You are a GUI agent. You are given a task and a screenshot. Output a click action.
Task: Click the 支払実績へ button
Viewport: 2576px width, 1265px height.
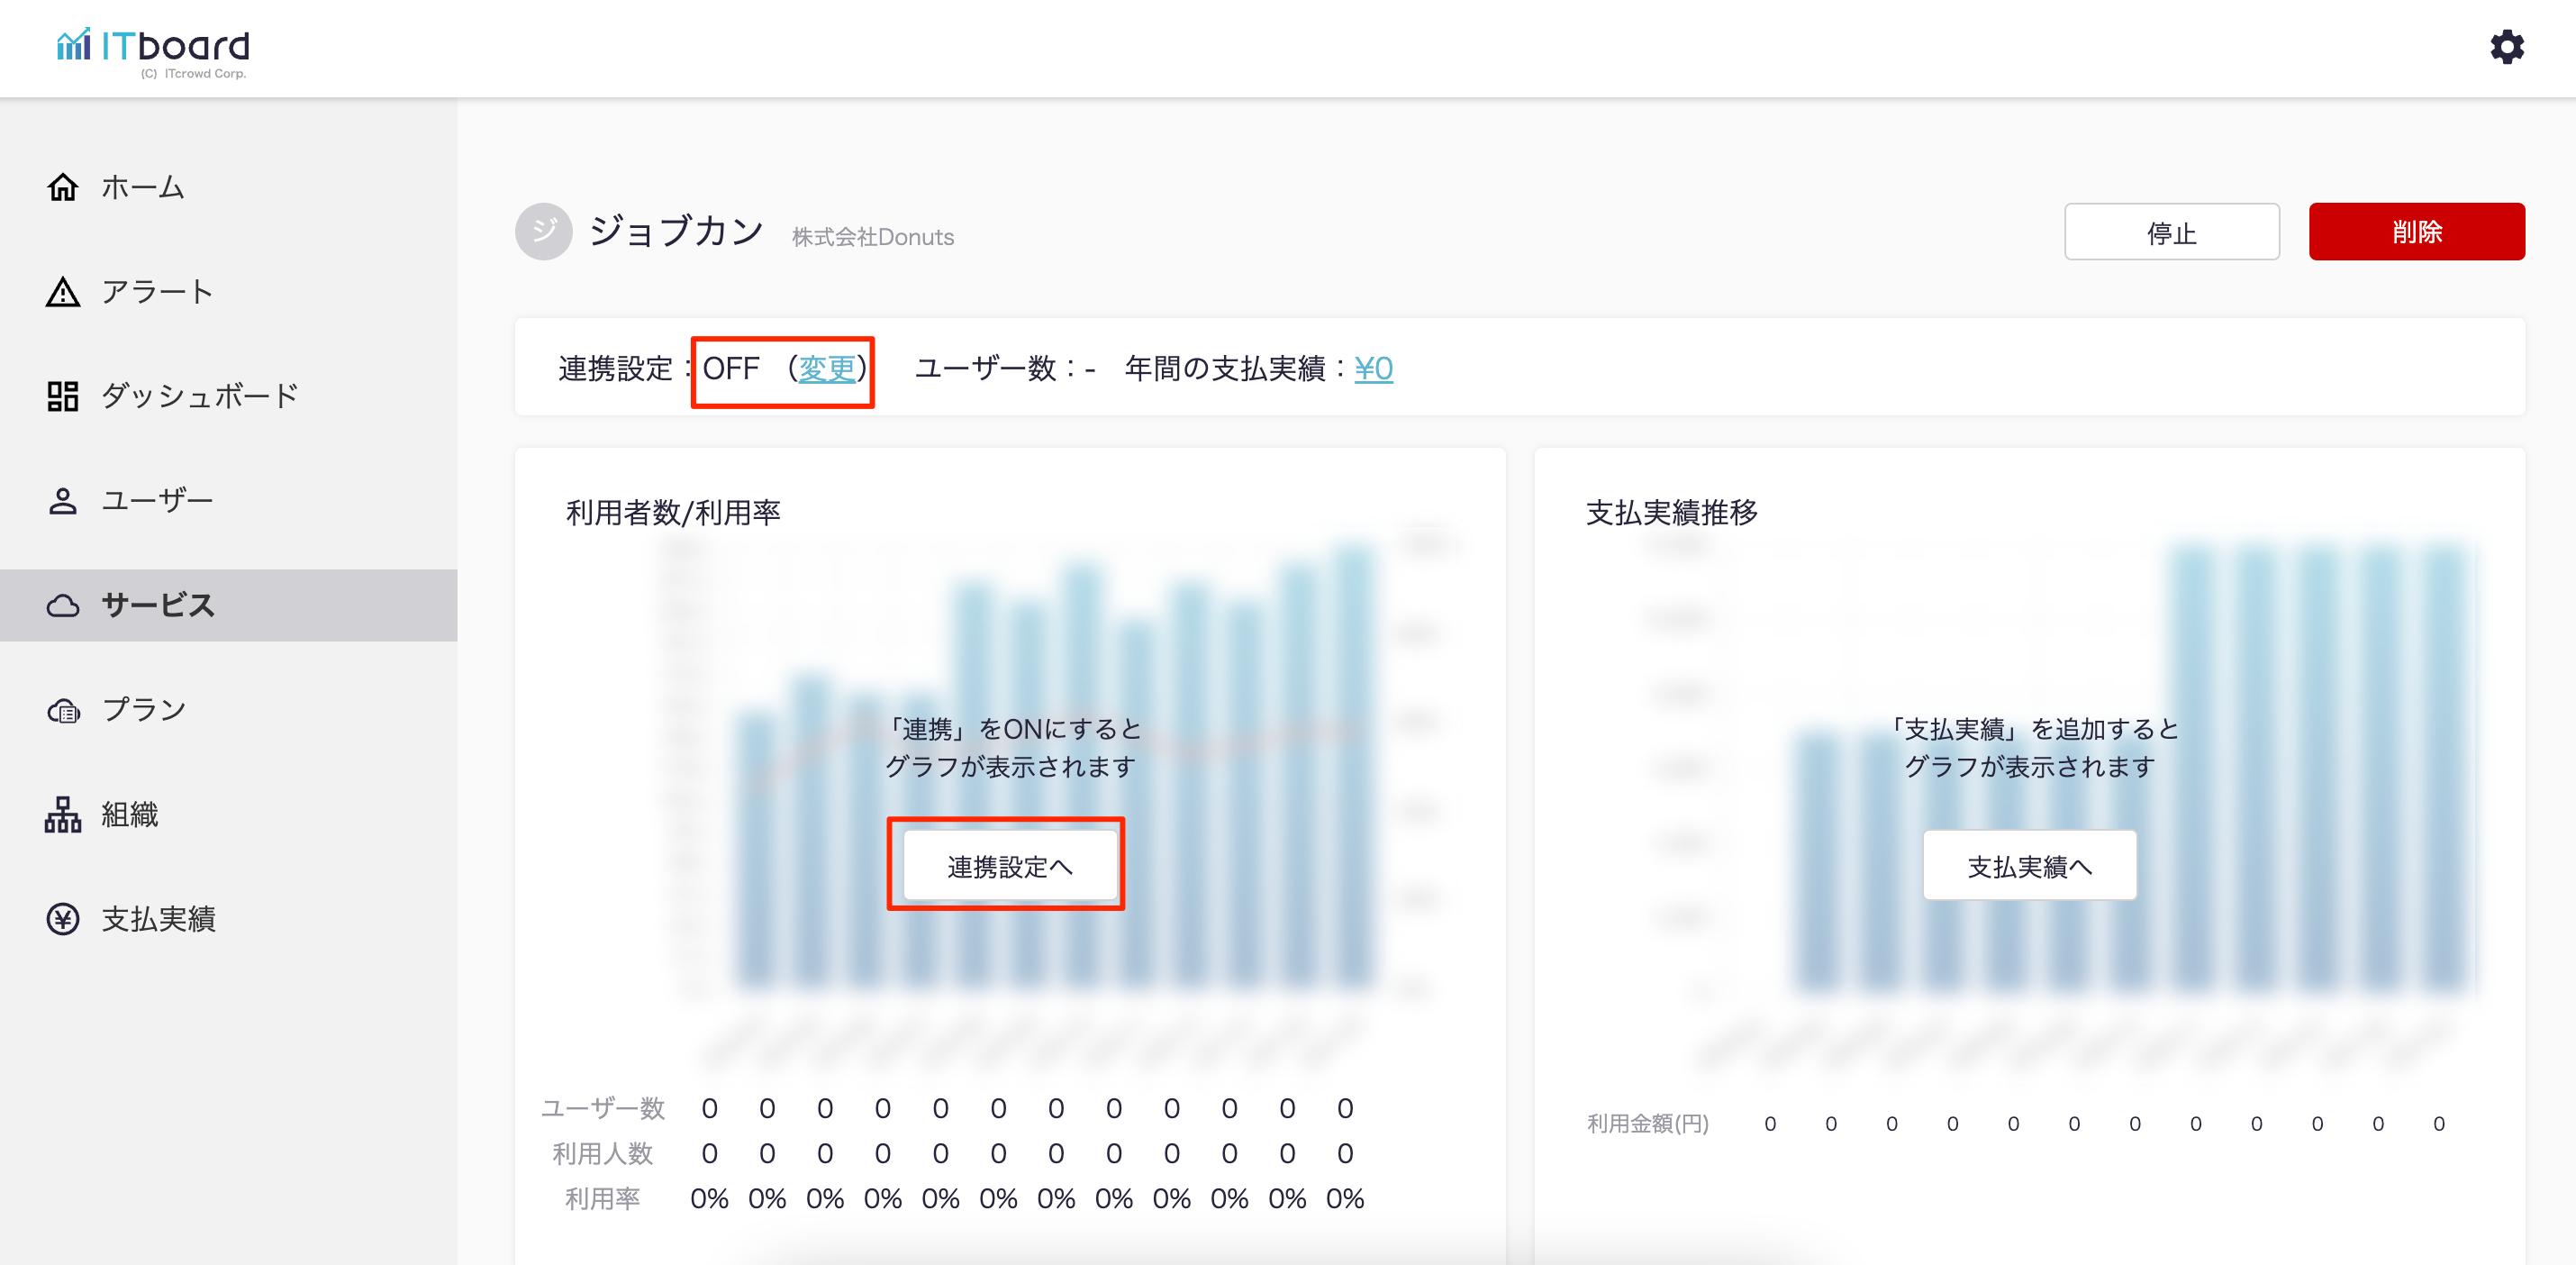(2029, 866)
